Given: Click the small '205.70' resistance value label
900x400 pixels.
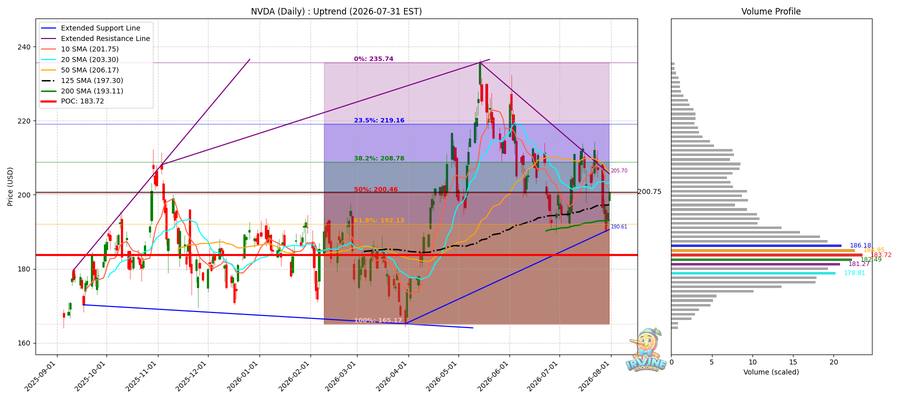Looking at the screenshot, I should tap(619, 171).
